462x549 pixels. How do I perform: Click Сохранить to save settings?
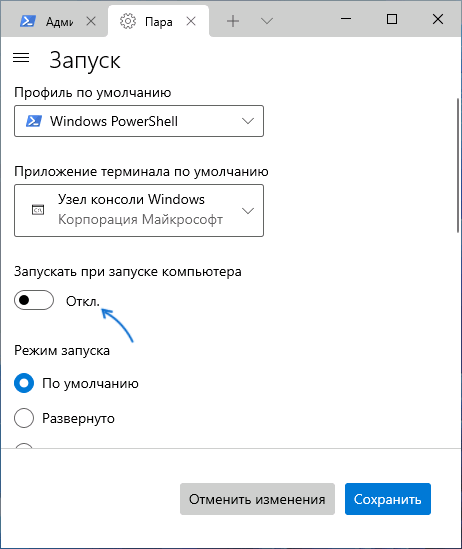[388, 499]
